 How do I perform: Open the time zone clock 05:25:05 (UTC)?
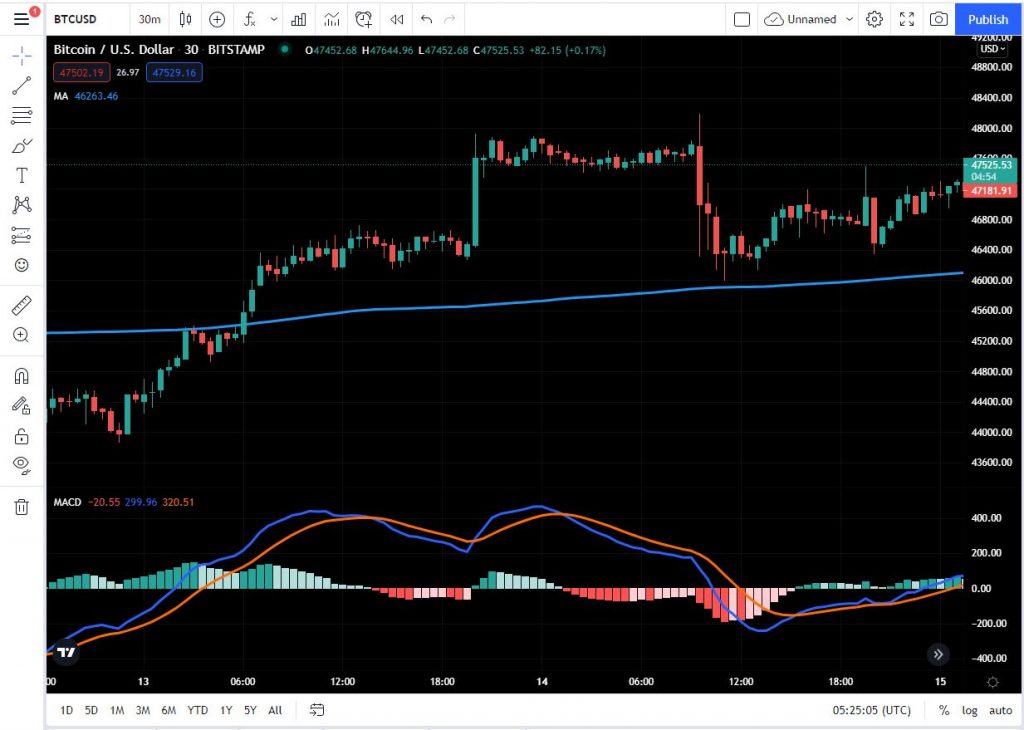871,710
